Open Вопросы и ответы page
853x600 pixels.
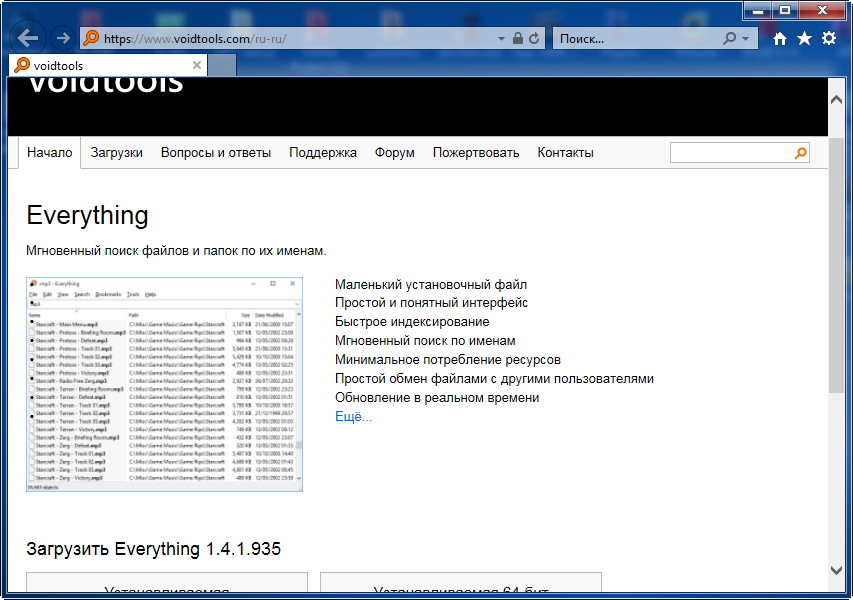click(x=216, y=153)
